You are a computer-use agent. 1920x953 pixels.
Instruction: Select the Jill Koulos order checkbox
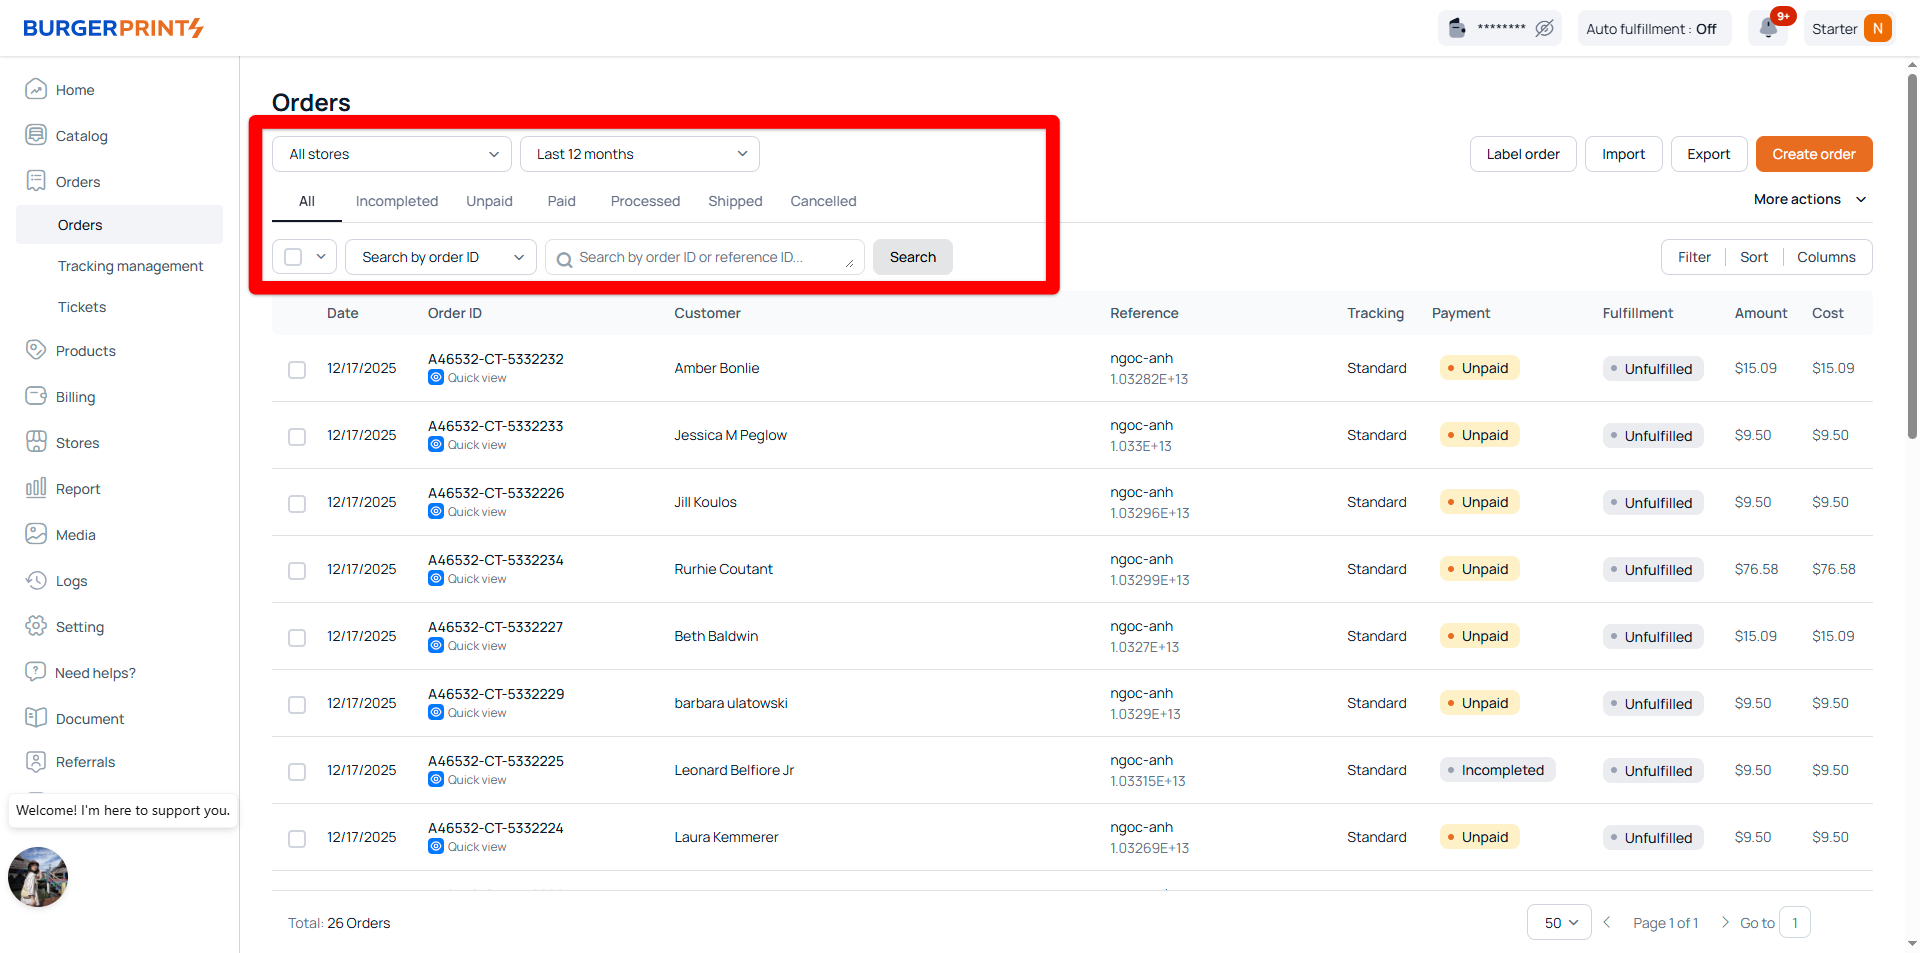(297, 504)
